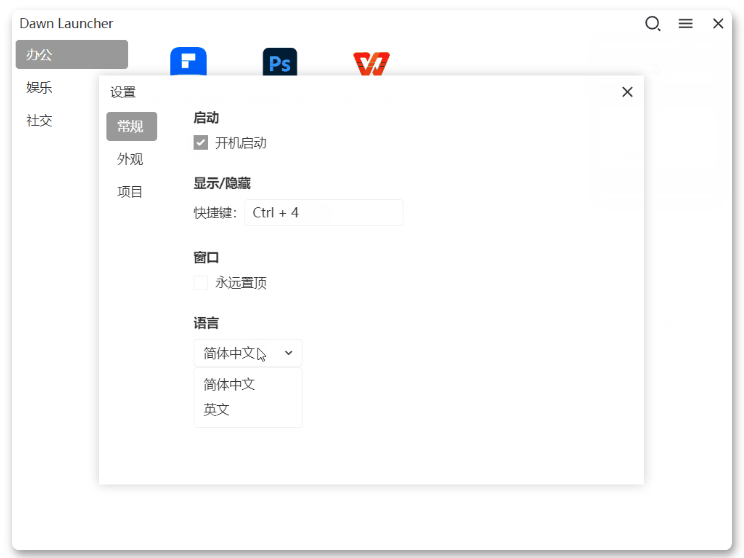This screenshot has width=744, height=558.
Task: Launch the Photoshop app icon
Action: coord(280,63)
